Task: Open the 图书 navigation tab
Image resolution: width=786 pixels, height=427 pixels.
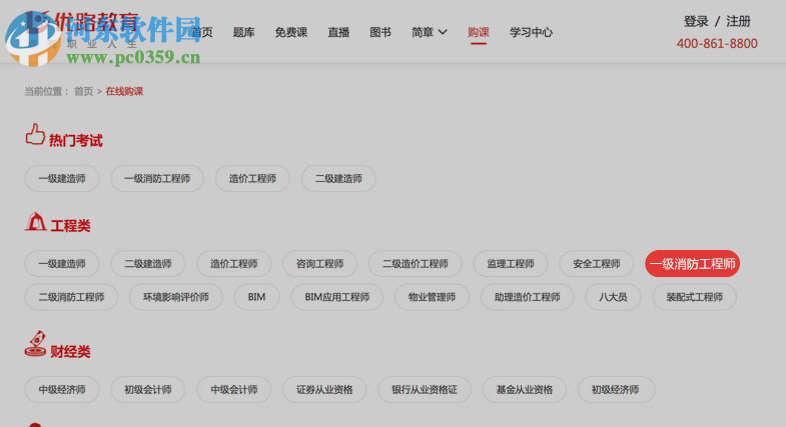Action: pos(380,32)
